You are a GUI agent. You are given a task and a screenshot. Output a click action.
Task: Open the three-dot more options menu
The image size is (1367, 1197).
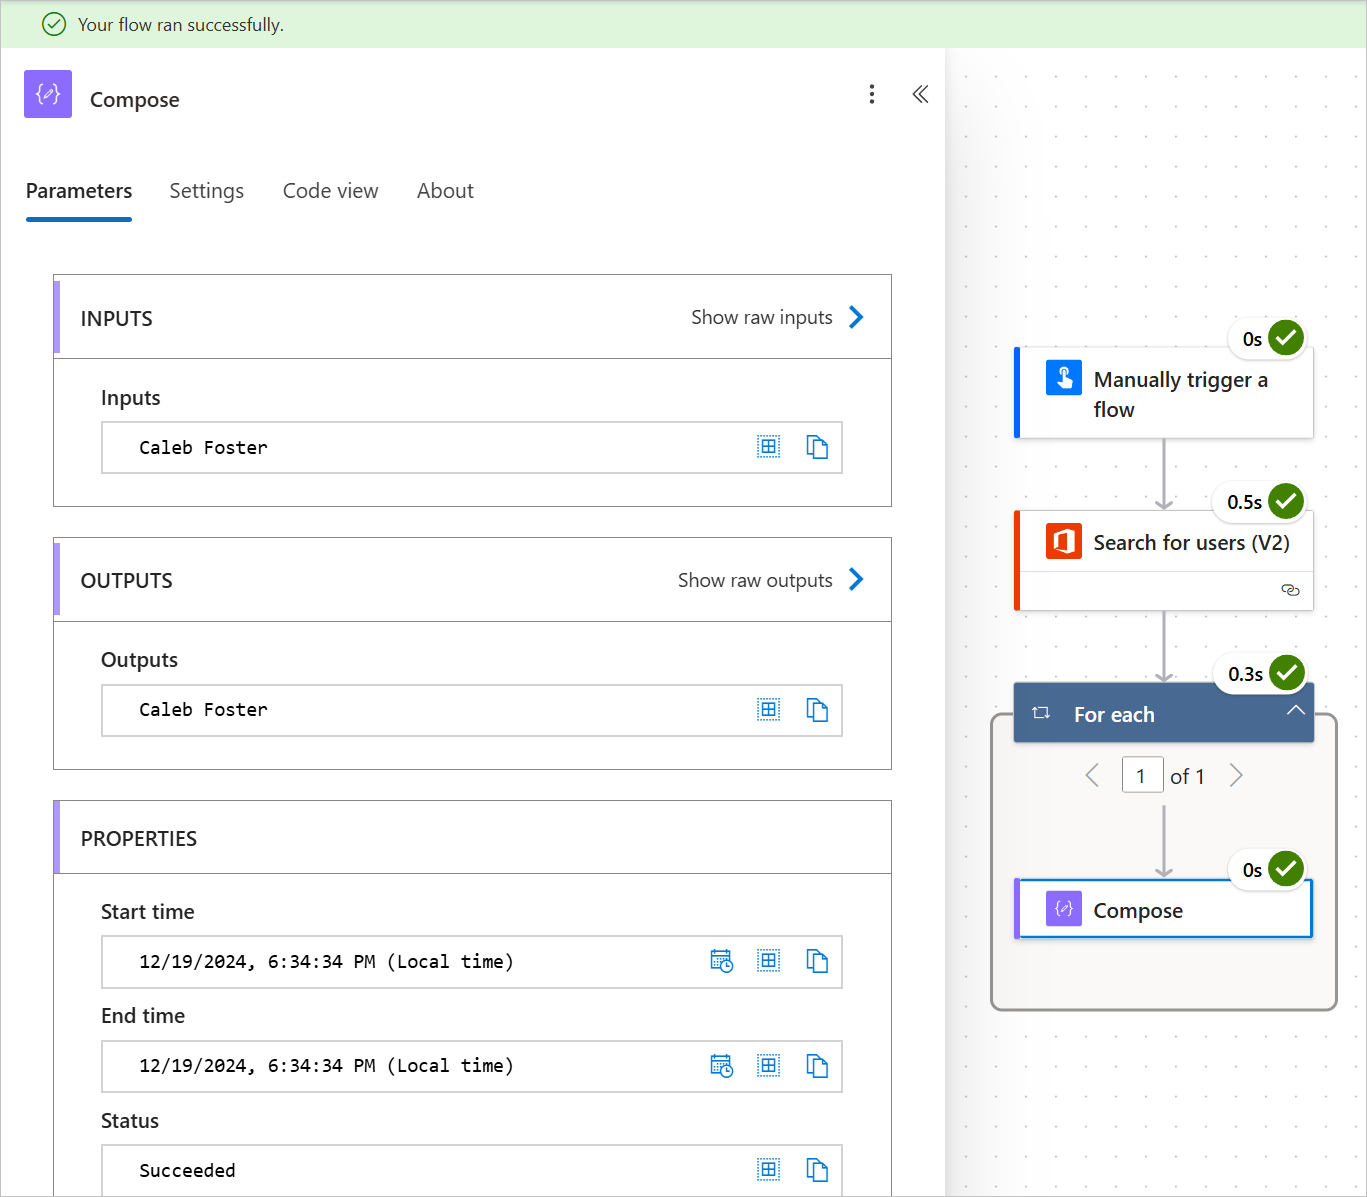[872, 94]
